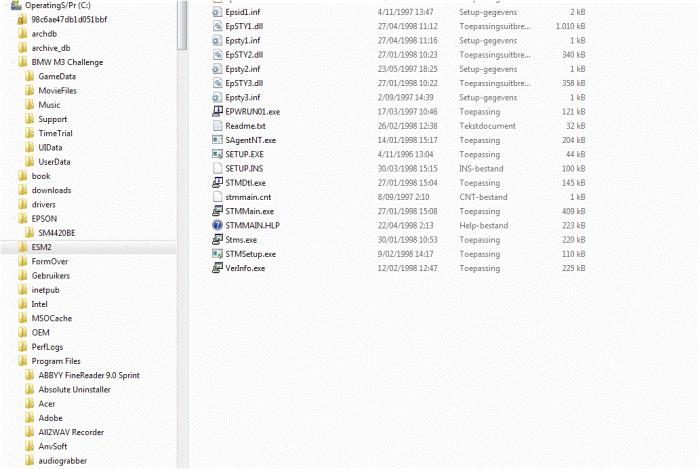This screenshot has width=700, height=469.
Task: Open the UserData subfolder
Action: coord(54,162)
